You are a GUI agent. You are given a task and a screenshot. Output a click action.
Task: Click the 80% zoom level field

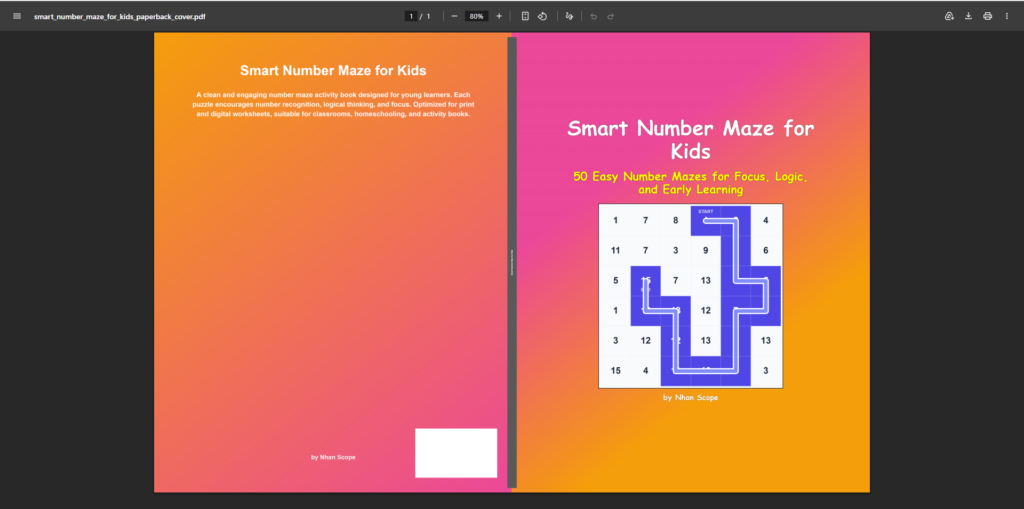pos(476,16)
